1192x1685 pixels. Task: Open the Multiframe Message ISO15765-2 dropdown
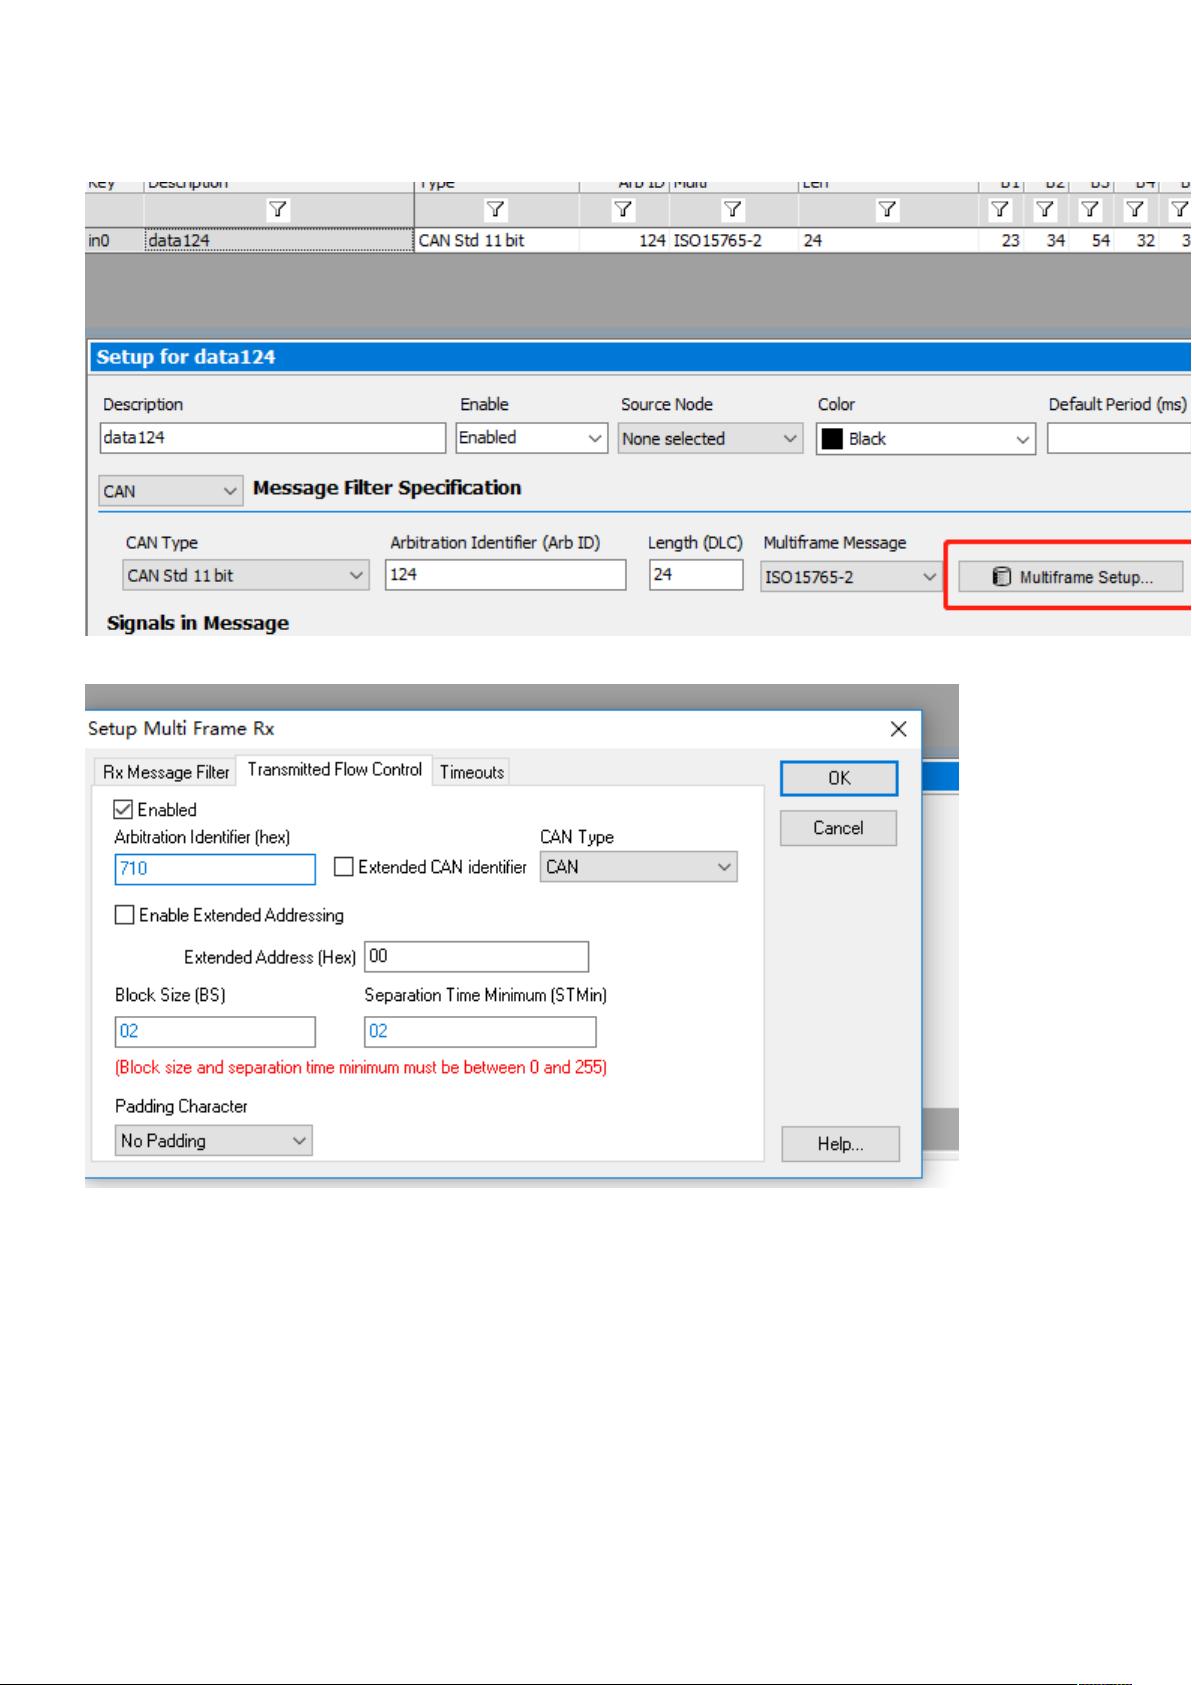click(851, 577)
